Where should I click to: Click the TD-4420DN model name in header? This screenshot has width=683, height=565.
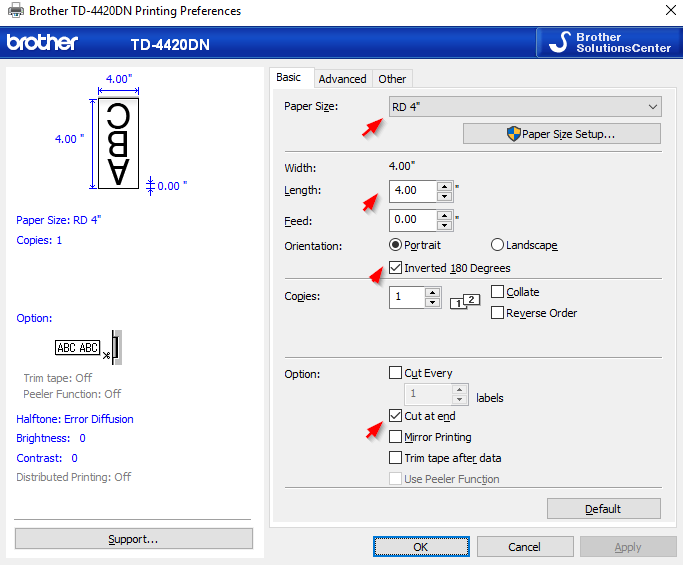[x=170, y=44]
